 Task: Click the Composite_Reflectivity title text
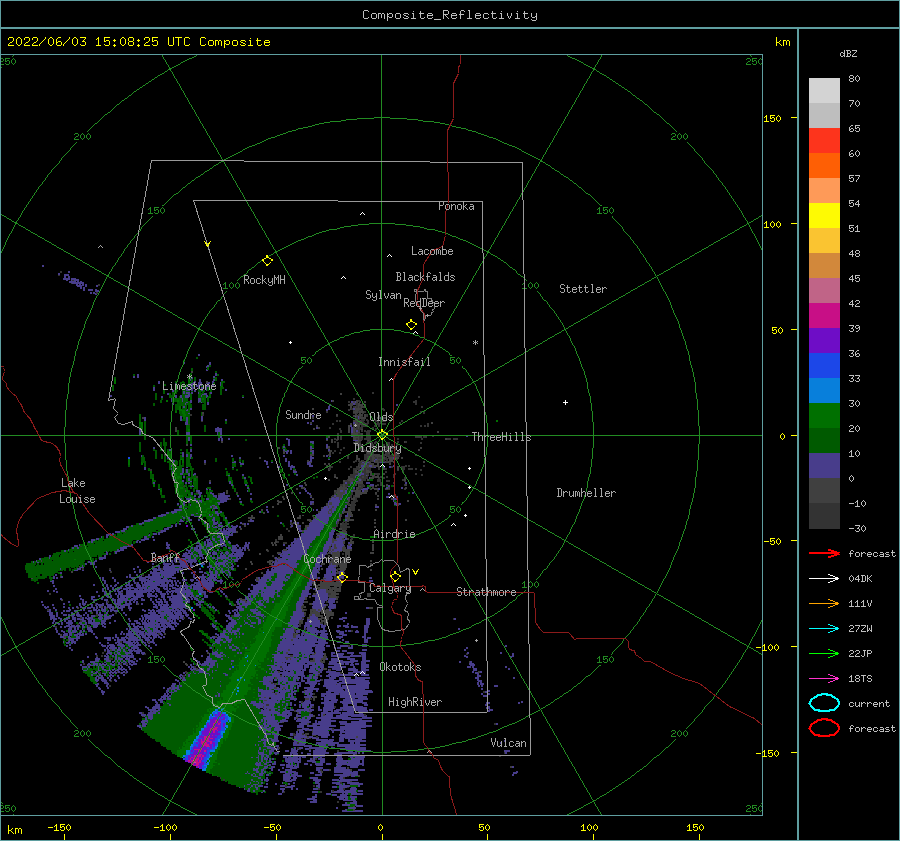[449, 15]
